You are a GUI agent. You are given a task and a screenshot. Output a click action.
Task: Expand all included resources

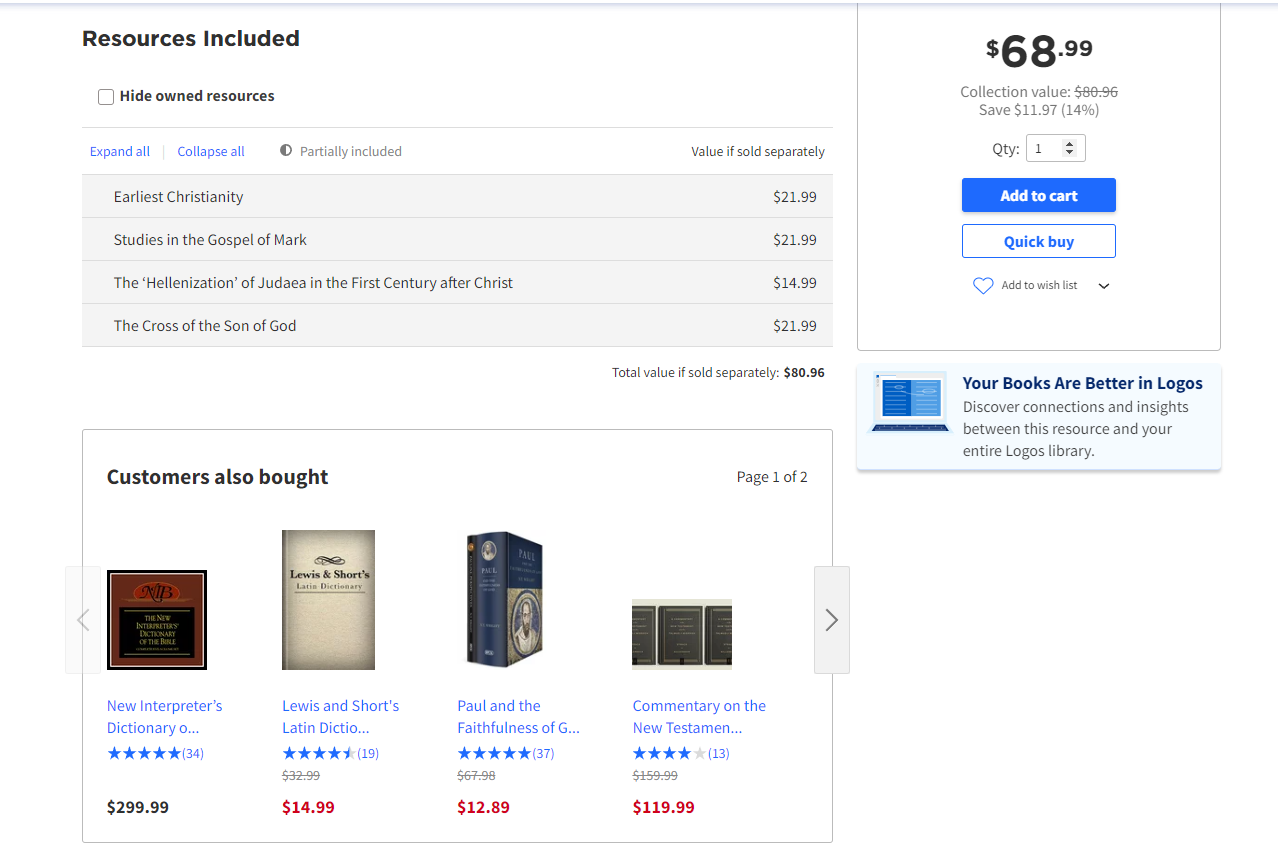(120, 152)
